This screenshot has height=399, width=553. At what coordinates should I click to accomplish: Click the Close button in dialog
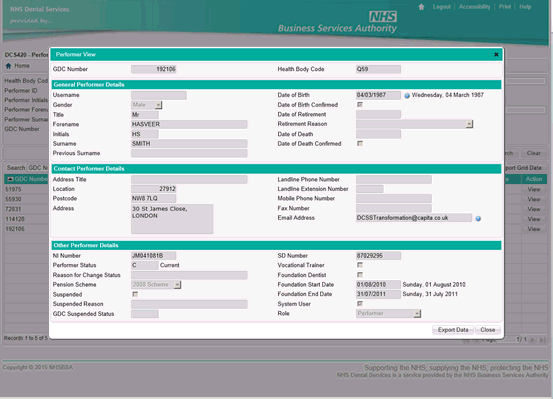(x=488, y=330)
